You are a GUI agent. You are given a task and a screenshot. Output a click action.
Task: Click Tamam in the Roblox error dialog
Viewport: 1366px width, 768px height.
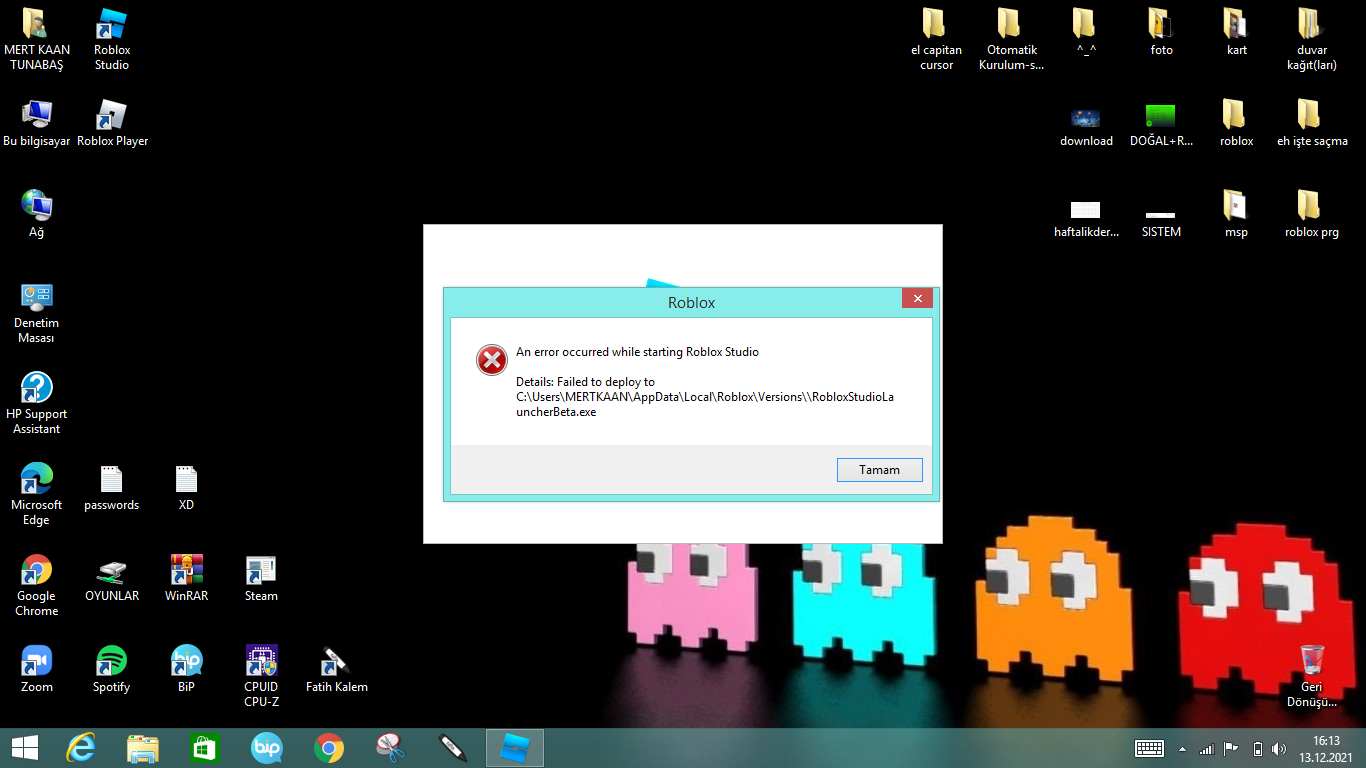pyautogui.click(x=879, y=470)
